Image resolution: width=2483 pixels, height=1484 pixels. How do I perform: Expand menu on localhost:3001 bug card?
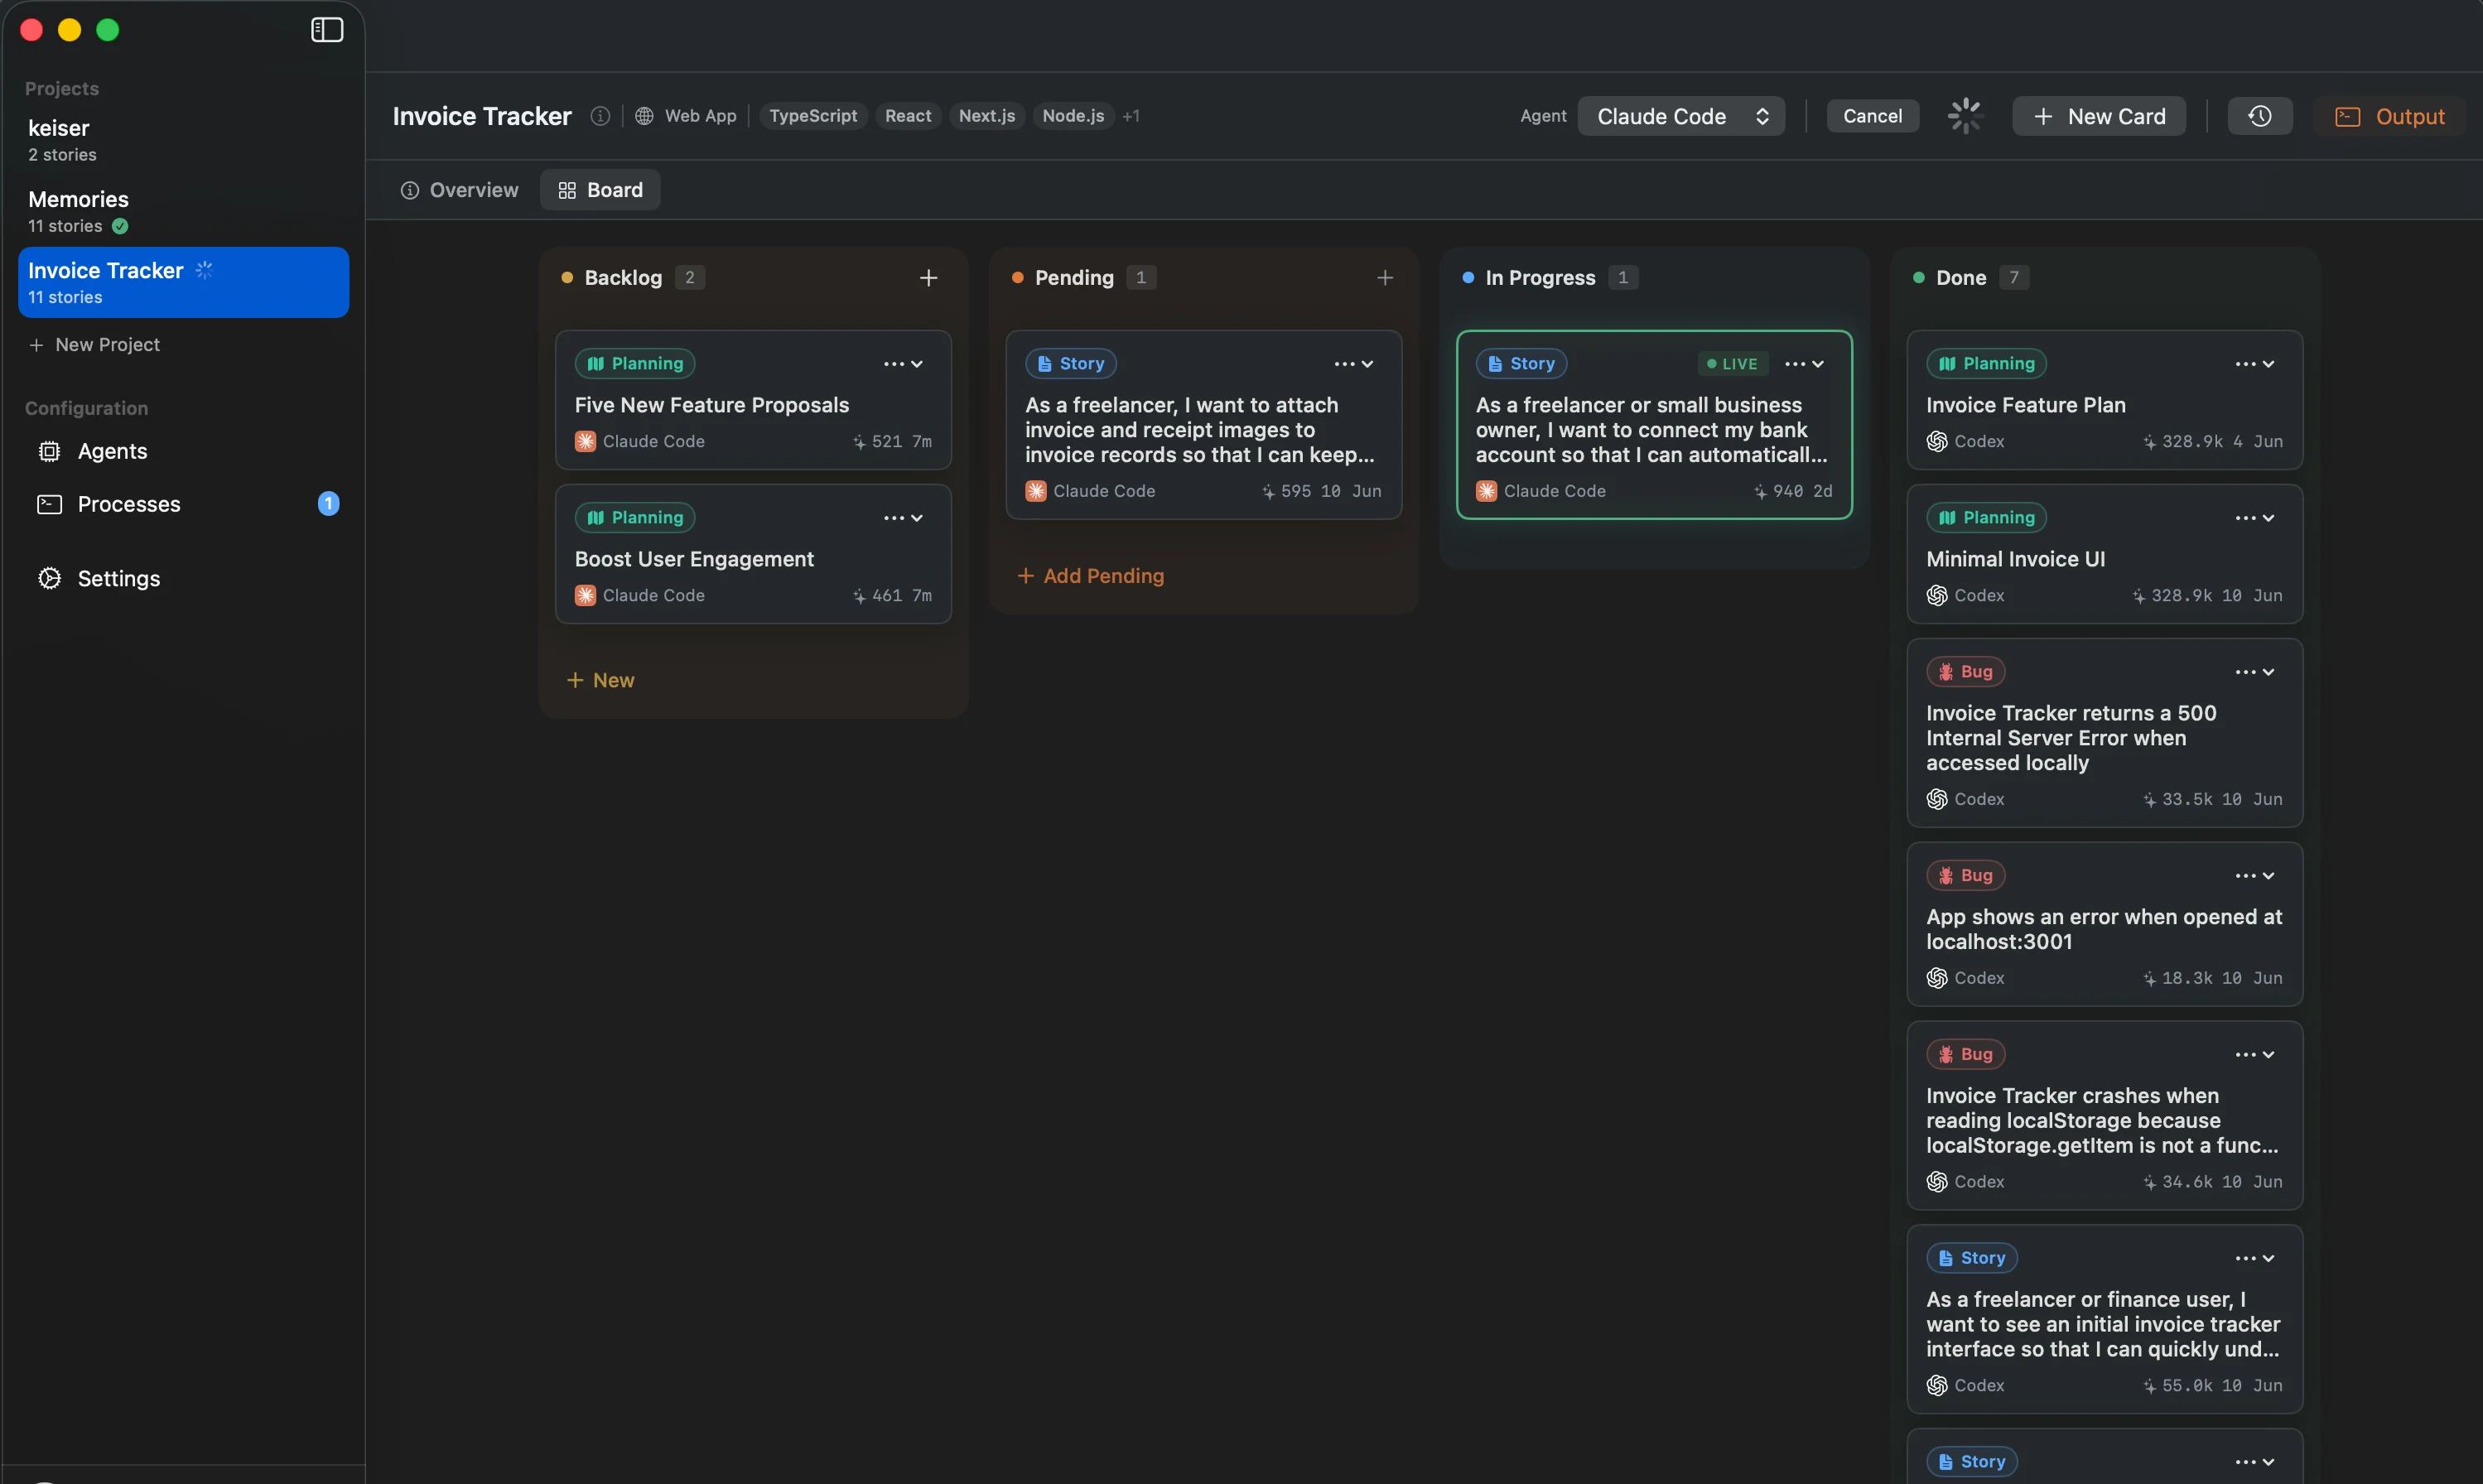point(2255,876)
